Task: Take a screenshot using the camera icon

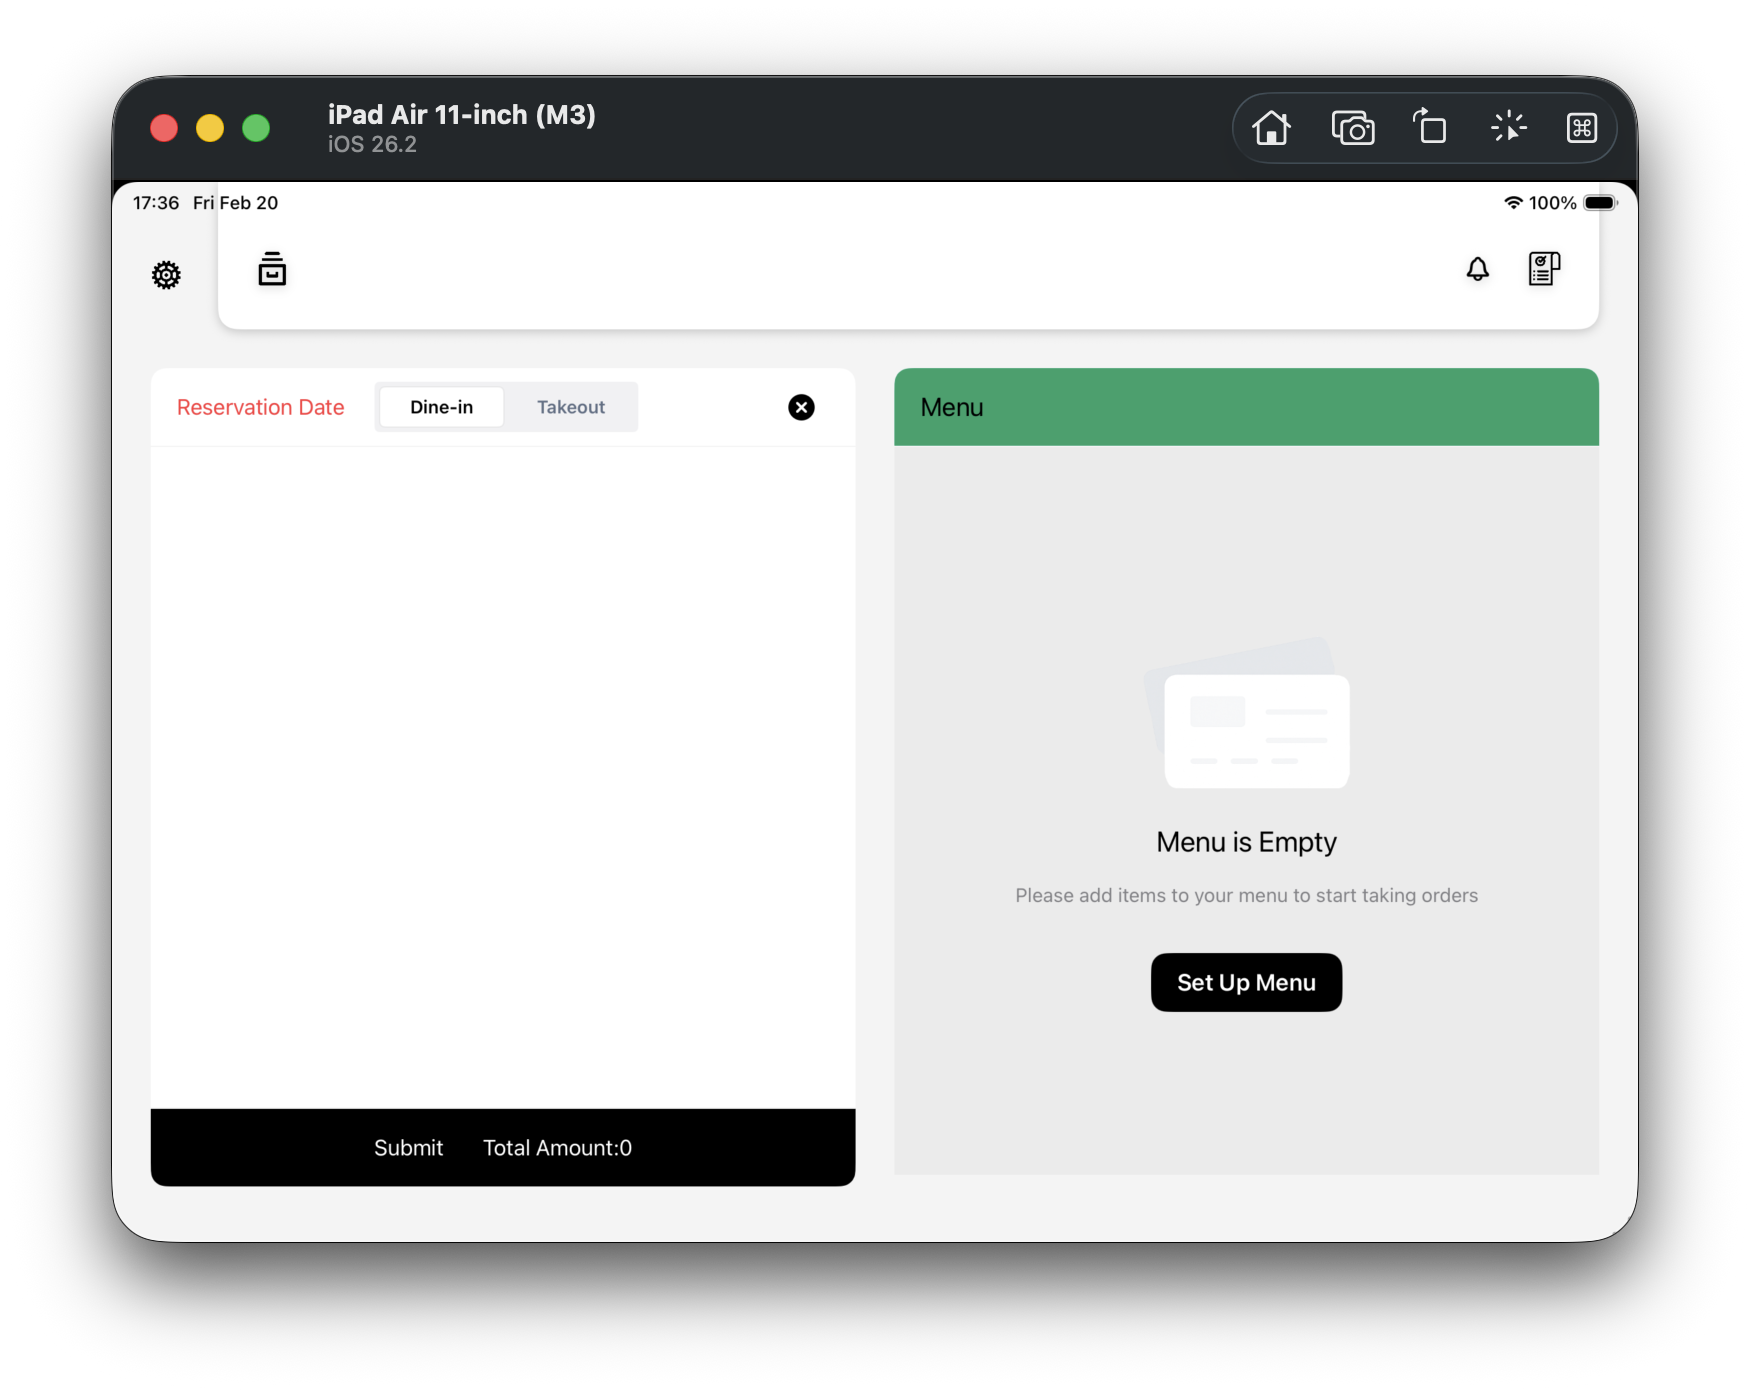Action: 1353,128
